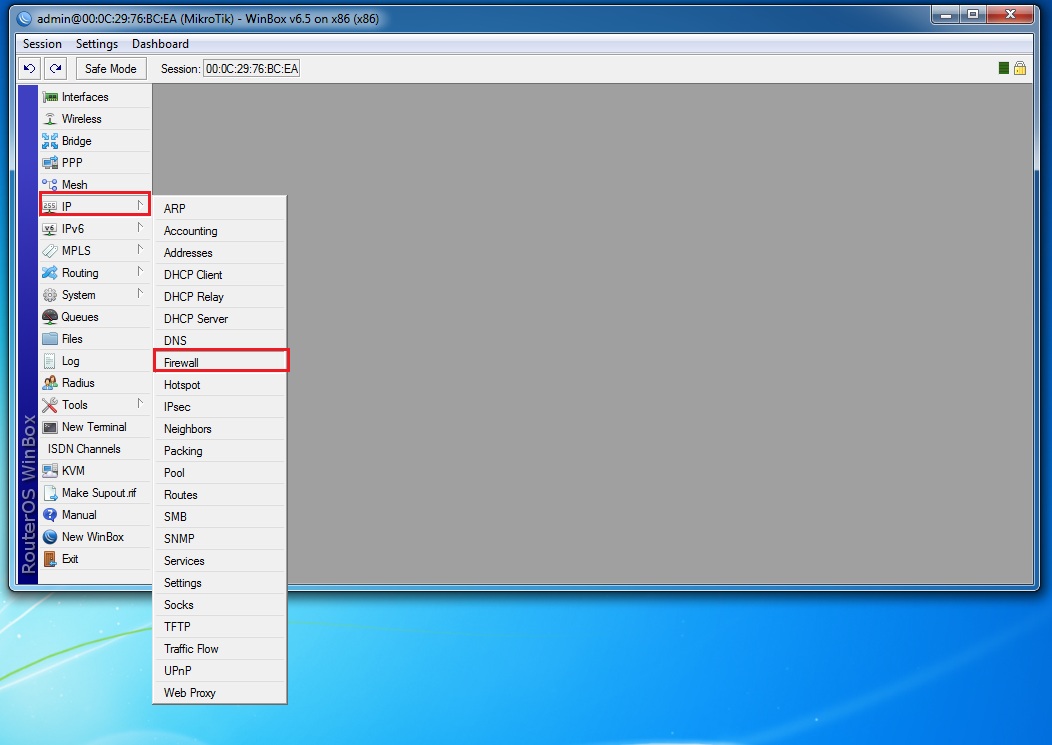Open ISDN Channels item

click(95, 449)
